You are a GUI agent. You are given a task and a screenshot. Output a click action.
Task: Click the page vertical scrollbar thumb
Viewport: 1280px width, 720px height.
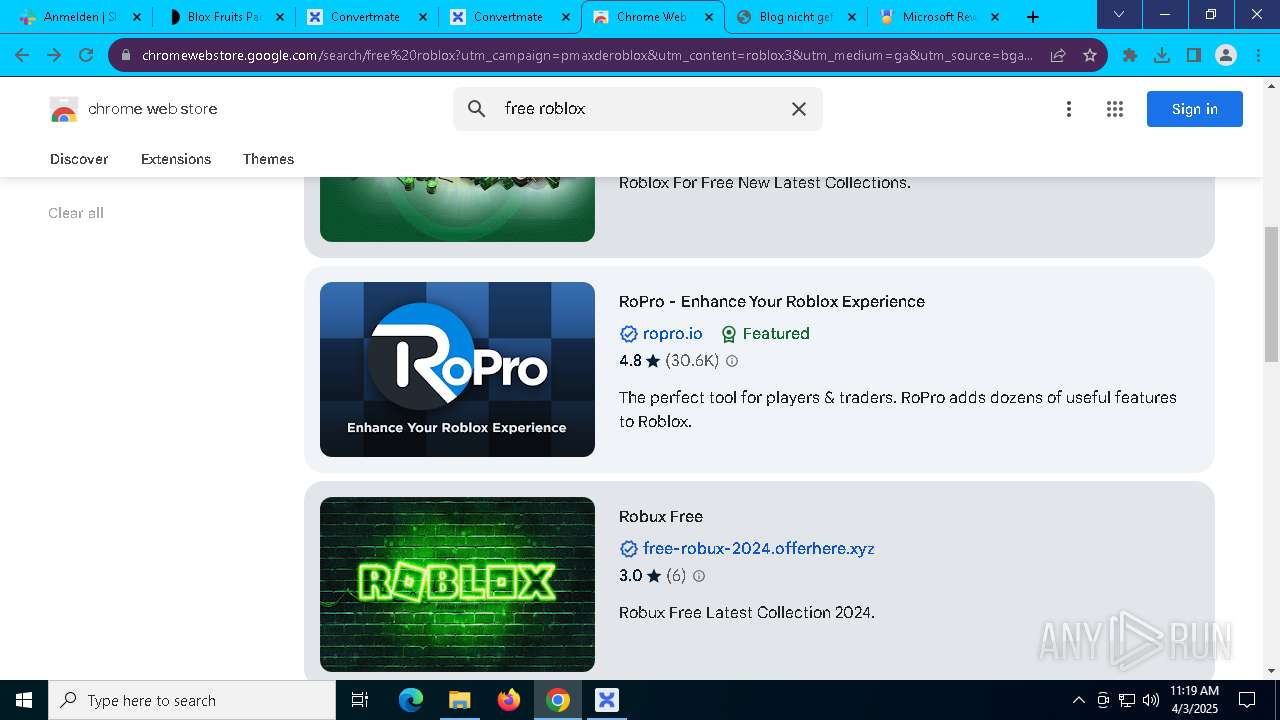pos(1272,294)
